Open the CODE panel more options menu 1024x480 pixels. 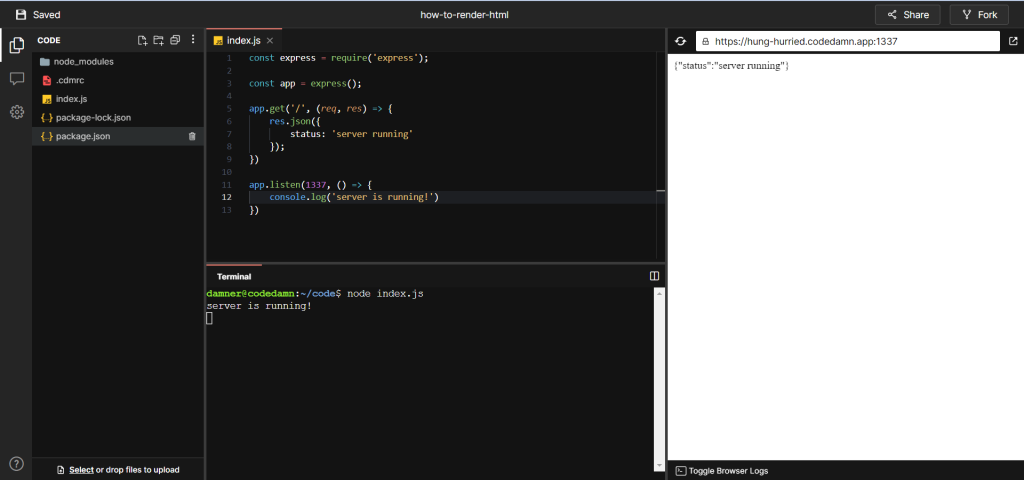(x=193, y=40)
